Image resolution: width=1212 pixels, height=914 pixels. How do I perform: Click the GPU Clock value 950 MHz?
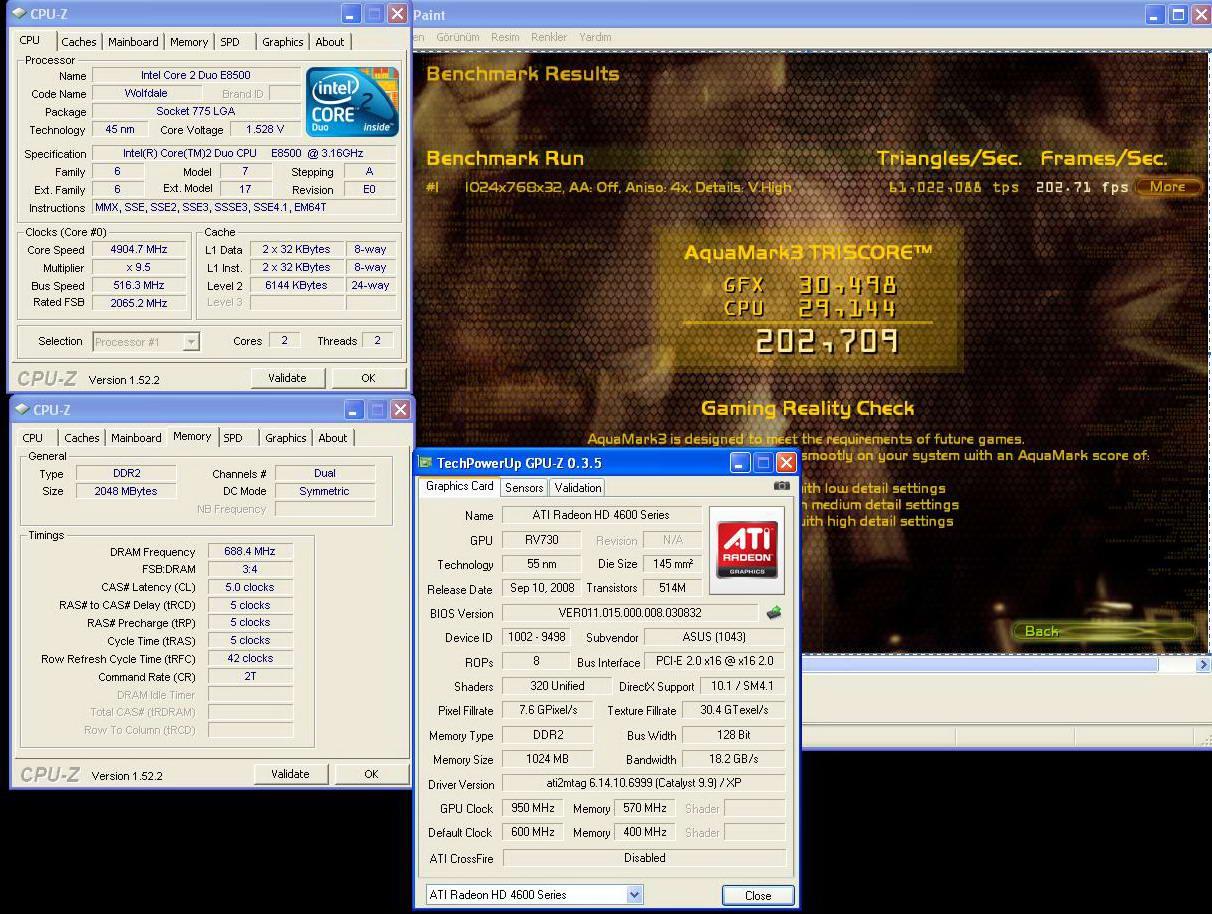pyautogui.click(x=532, y=808)
